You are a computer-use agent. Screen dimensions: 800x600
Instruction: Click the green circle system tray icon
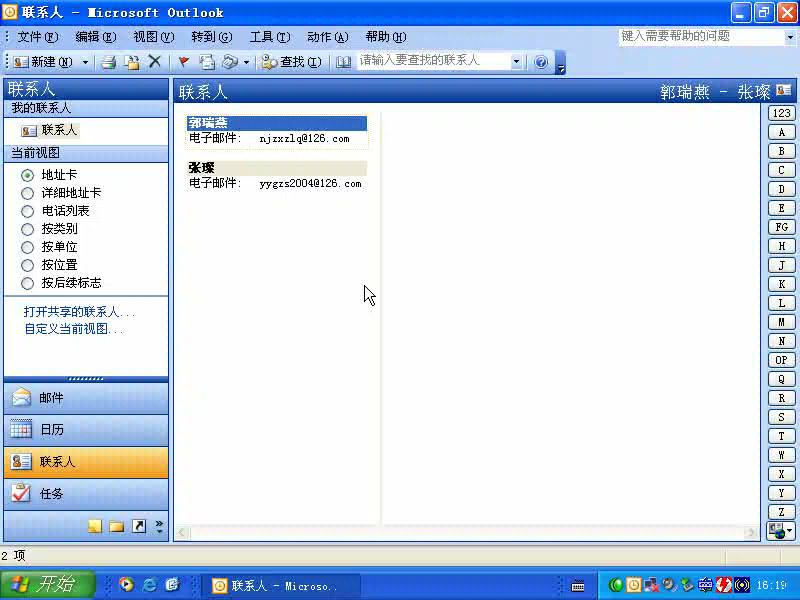click(x=616, y=585)
